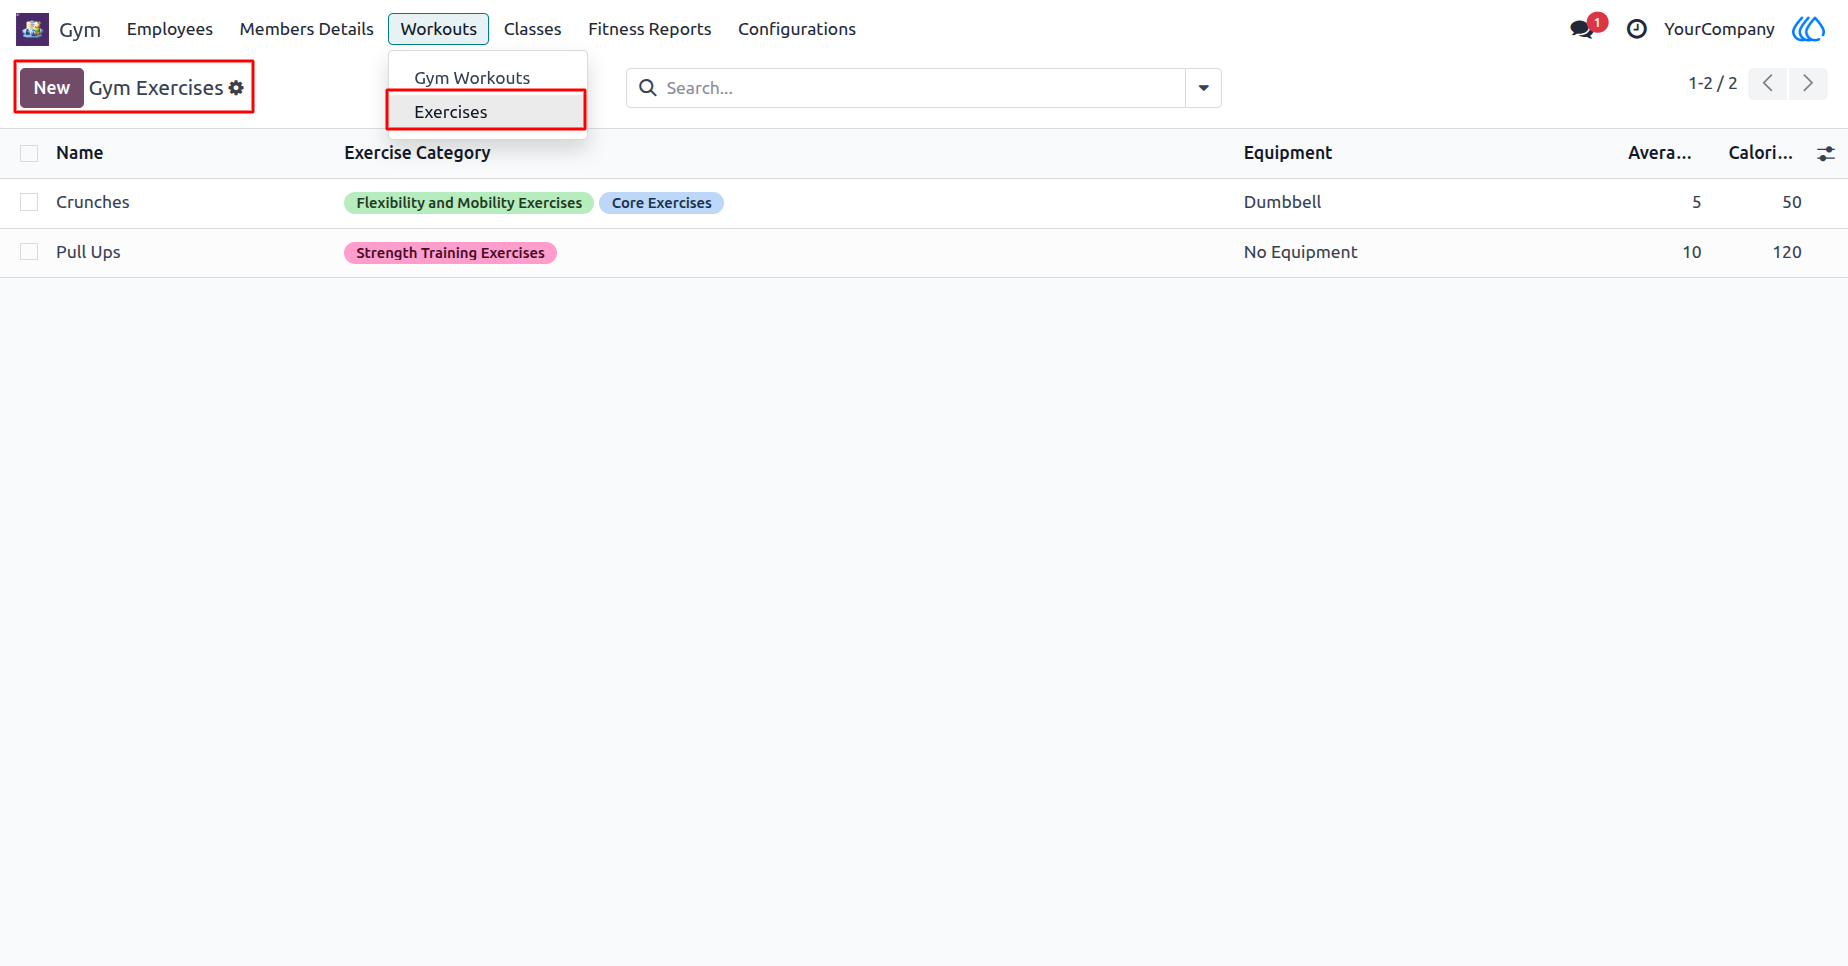Sort by the Name column header
Screen dimensions: 1848x966
(x=80, y=153)
